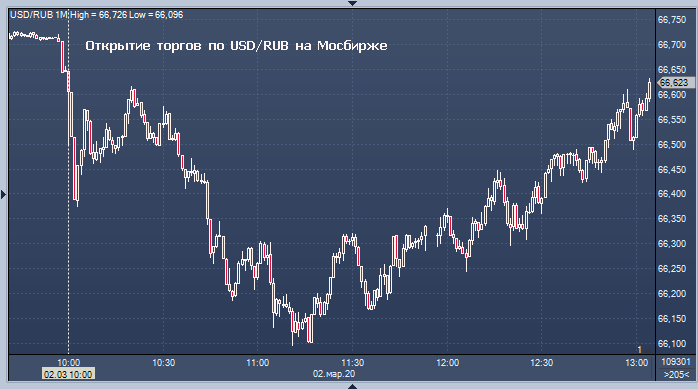Select the 02.03 10:00 cursor date label
This screenshot has width=698, height=389.
(x=68, y=374)
